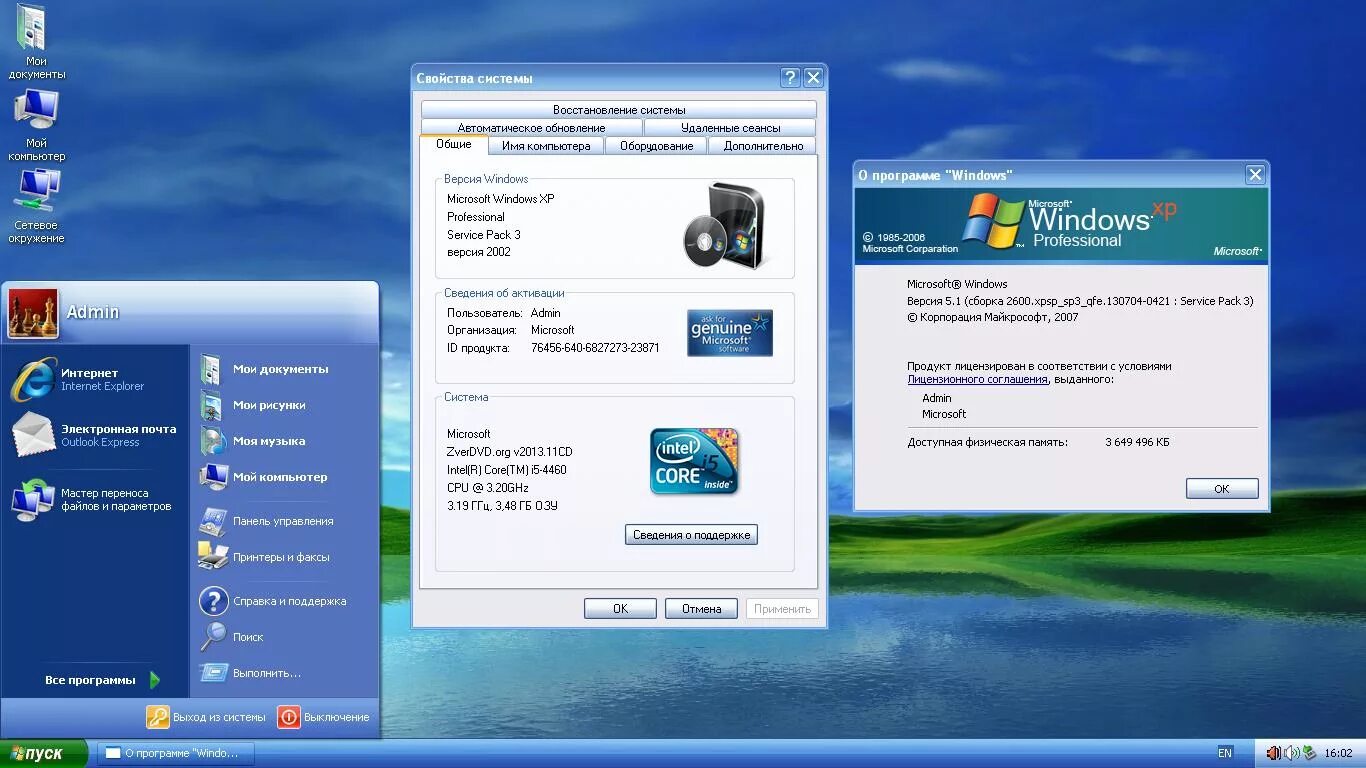Select the Сетевое окружение desktop icon

[36, 206]
